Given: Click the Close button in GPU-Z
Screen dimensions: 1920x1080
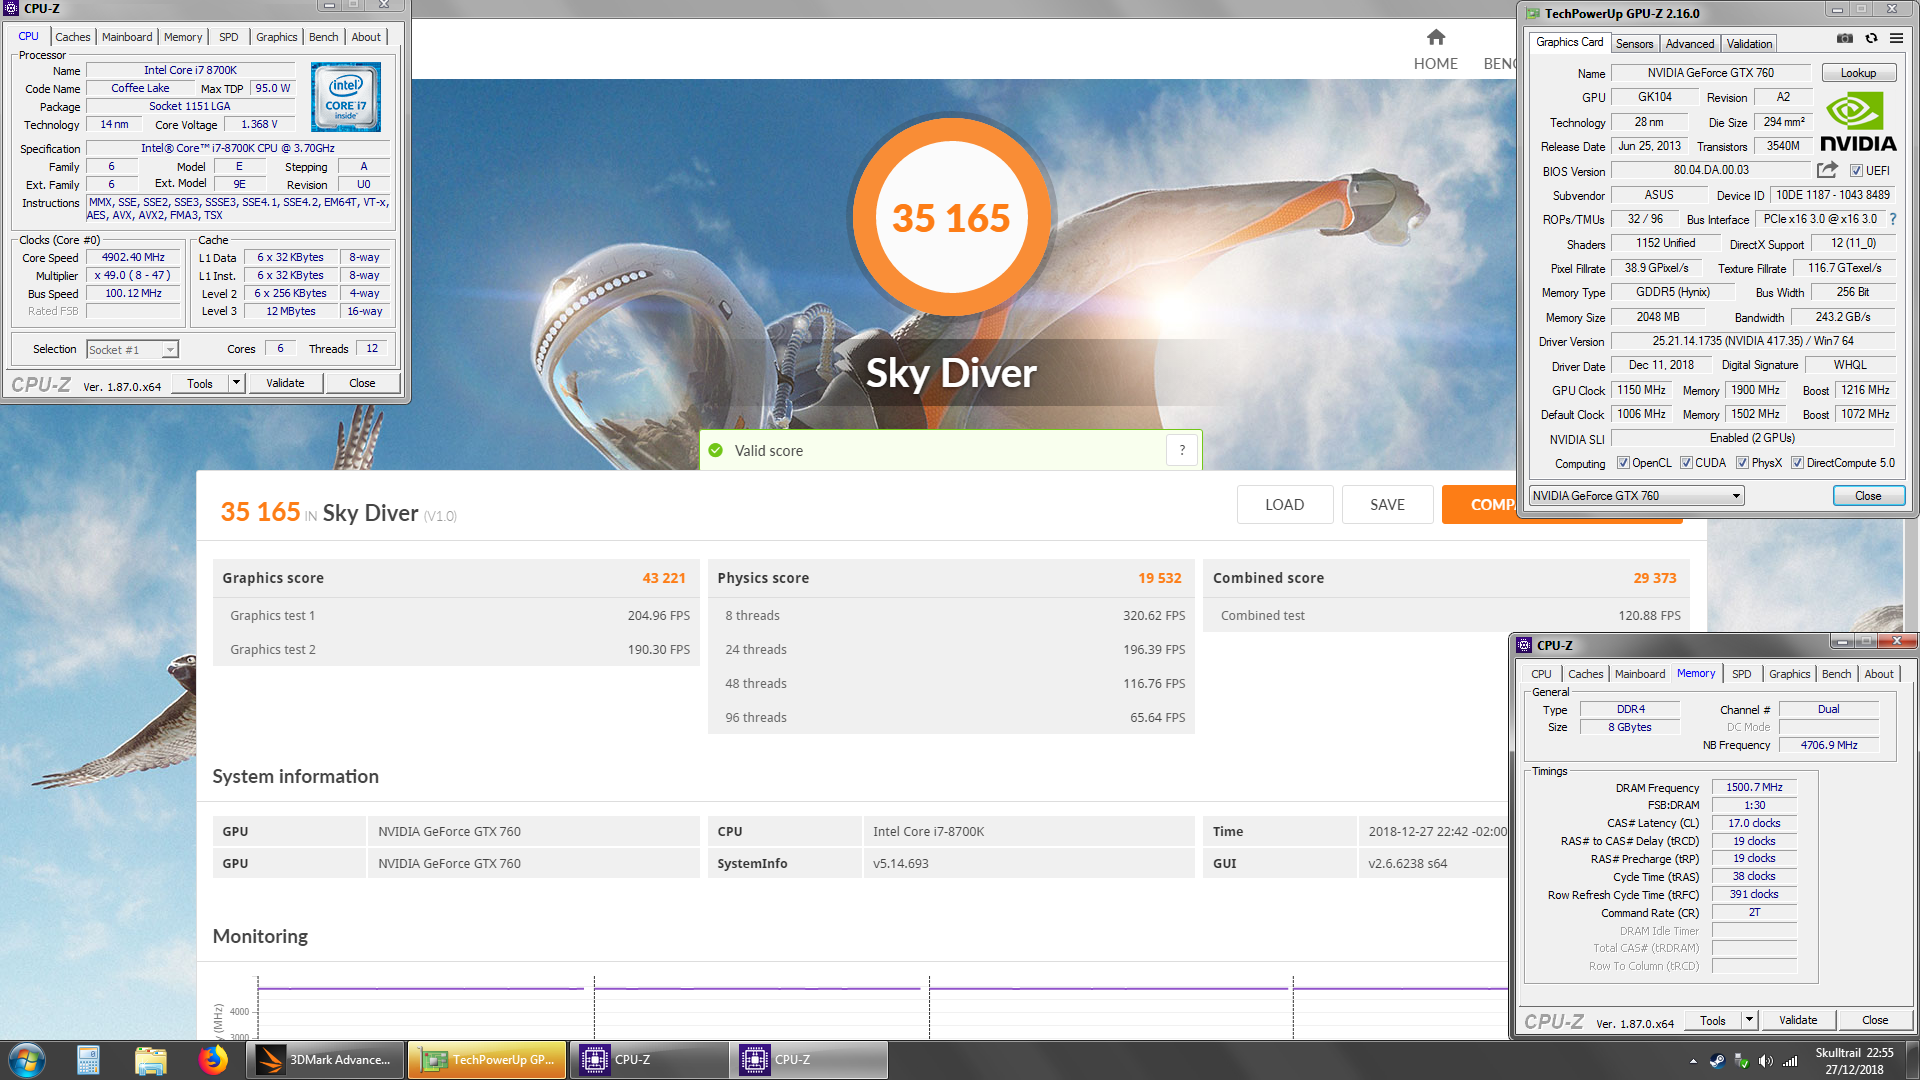Looking at the screenshot, I should (x=1867, y=496).
